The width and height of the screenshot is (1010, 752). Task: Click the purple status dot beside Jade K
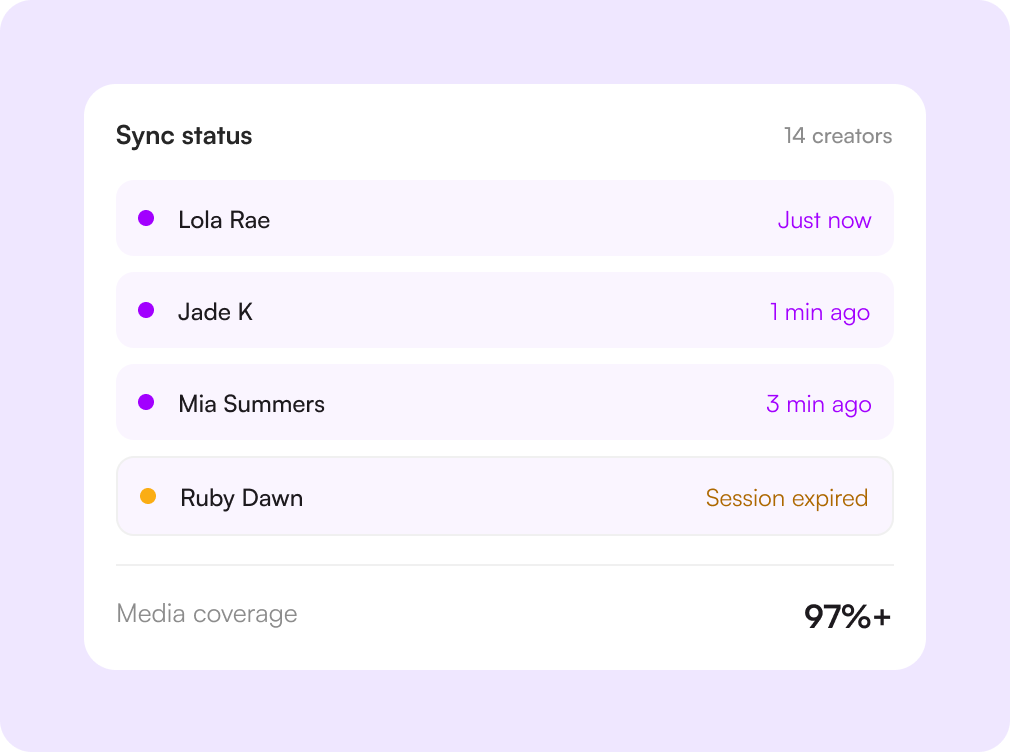tap(146, 311)
